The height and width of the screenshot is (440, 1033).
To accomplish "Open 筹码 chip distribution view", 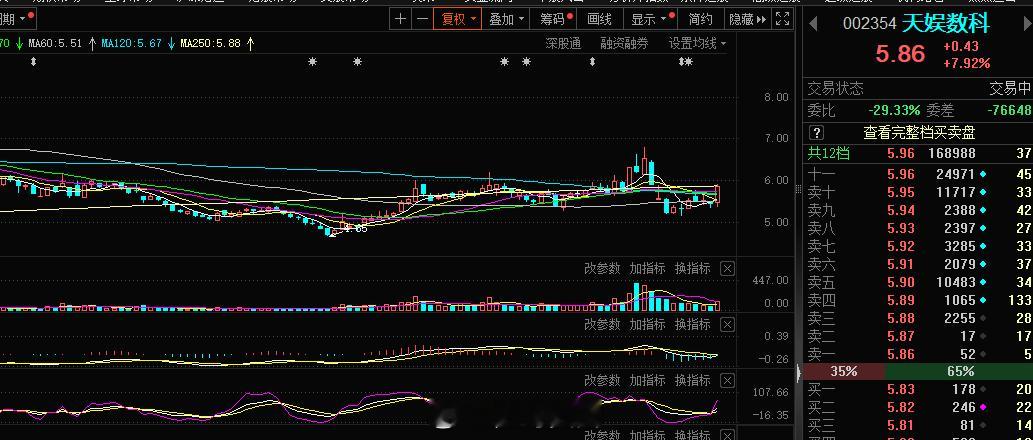I will point(555,19).
